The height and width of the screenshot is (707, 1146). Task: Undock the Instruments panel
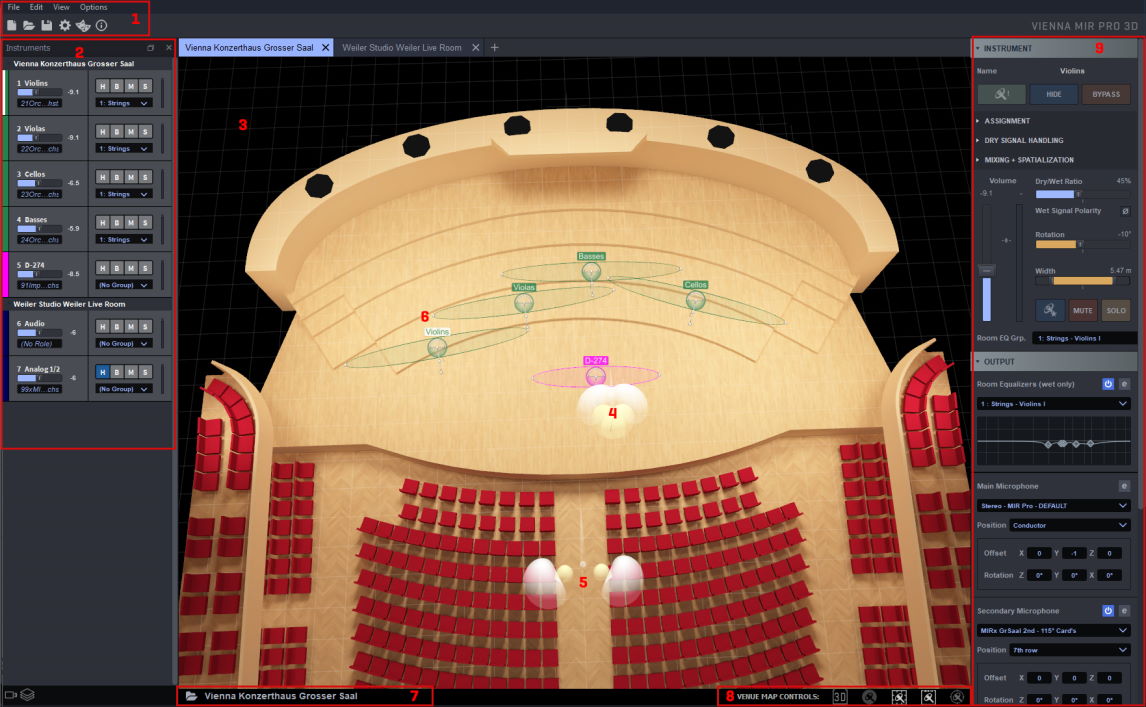click(x=151, y=48)
